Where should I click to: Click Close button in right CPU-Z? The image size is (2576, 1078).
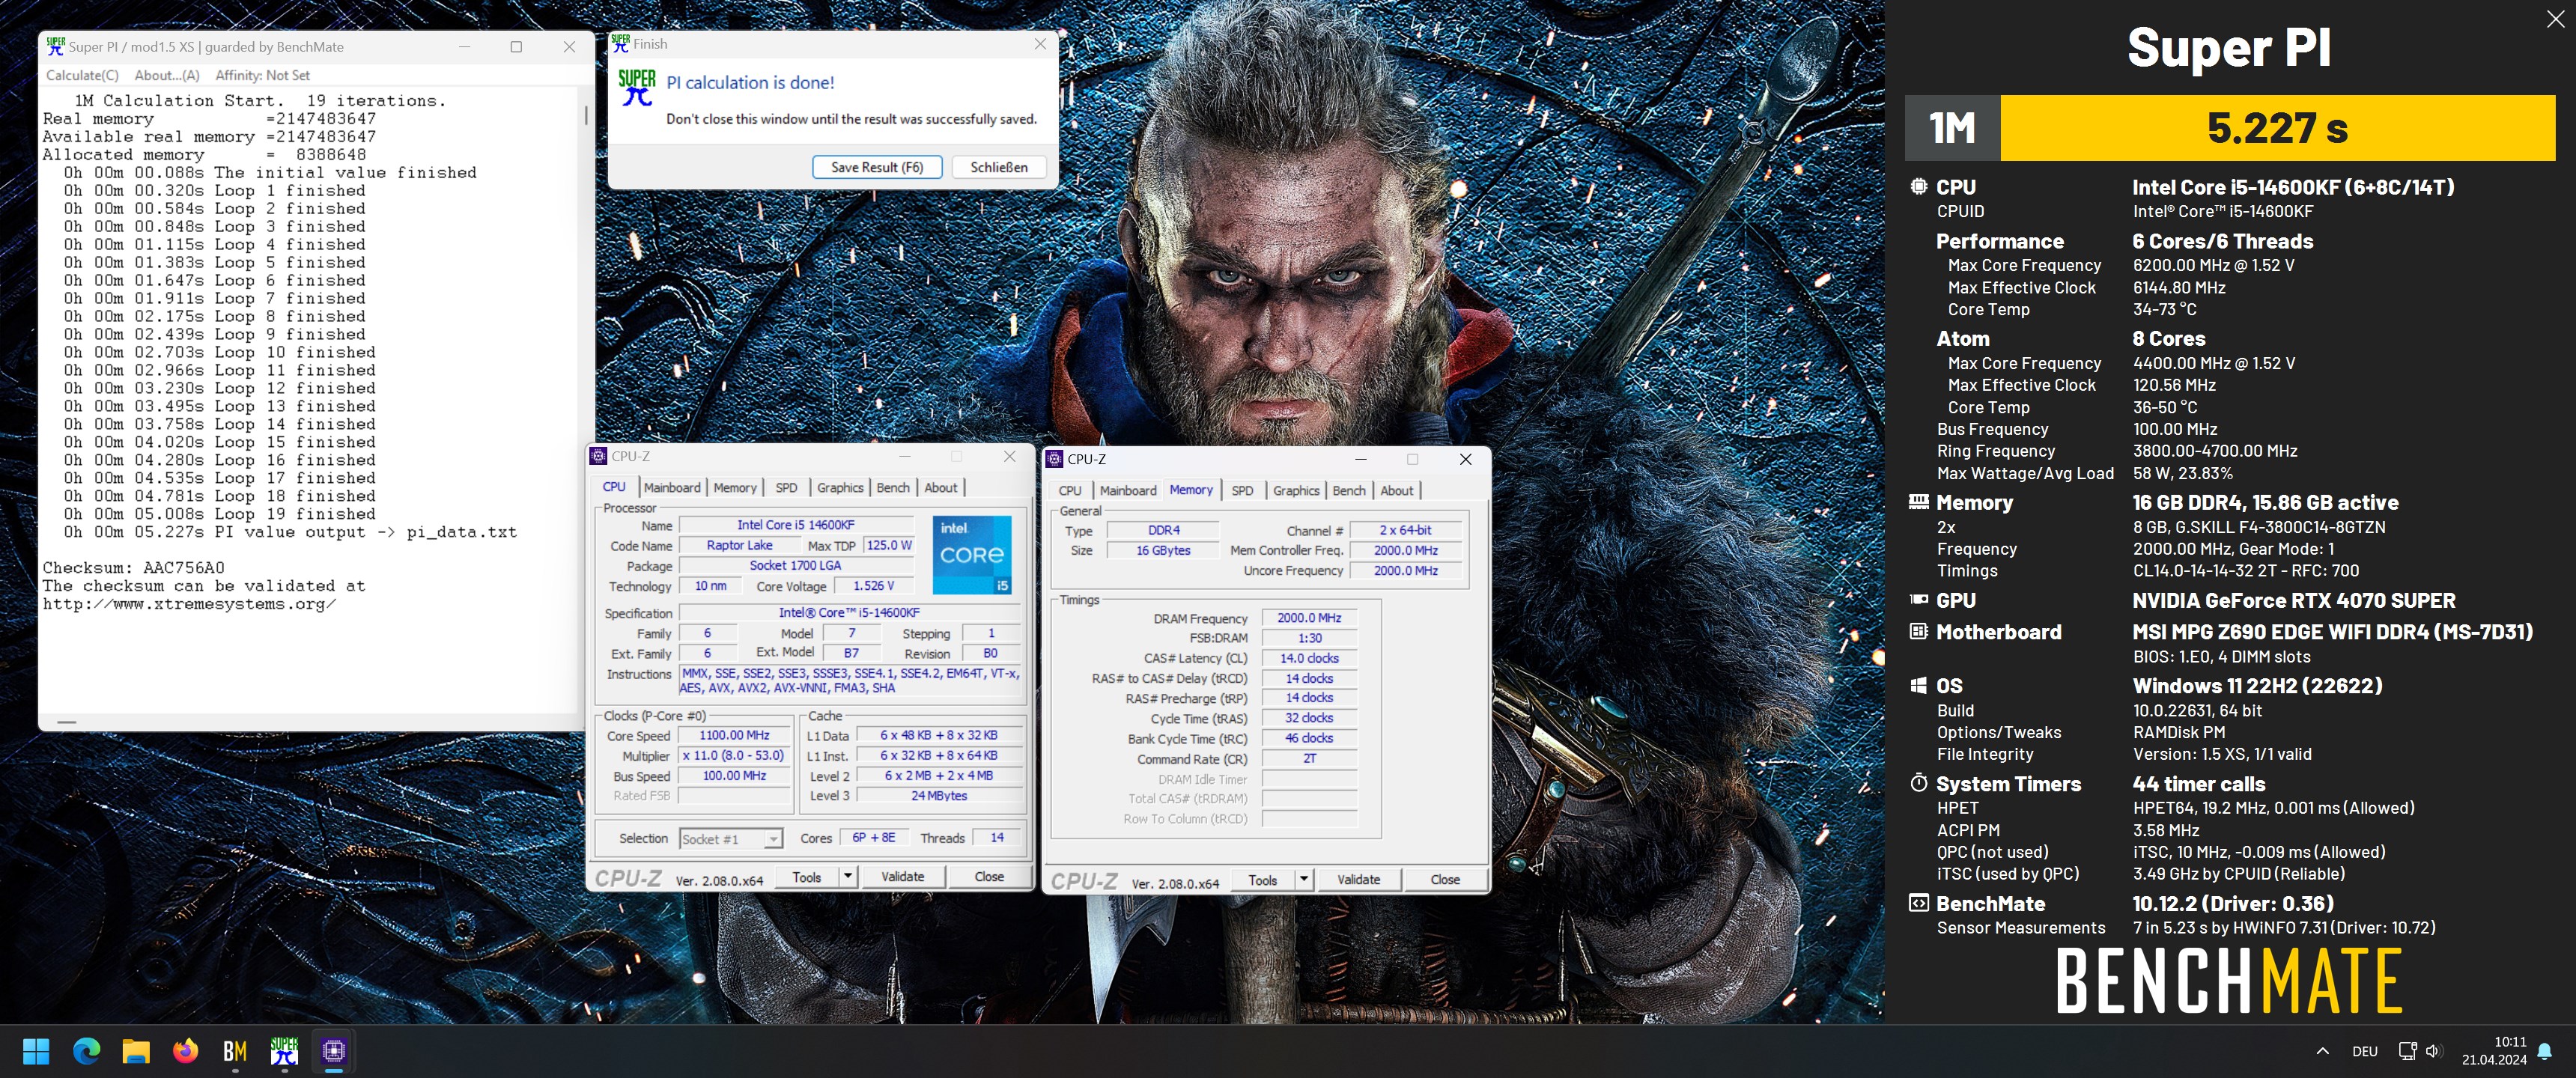(x=1445, y=879)
